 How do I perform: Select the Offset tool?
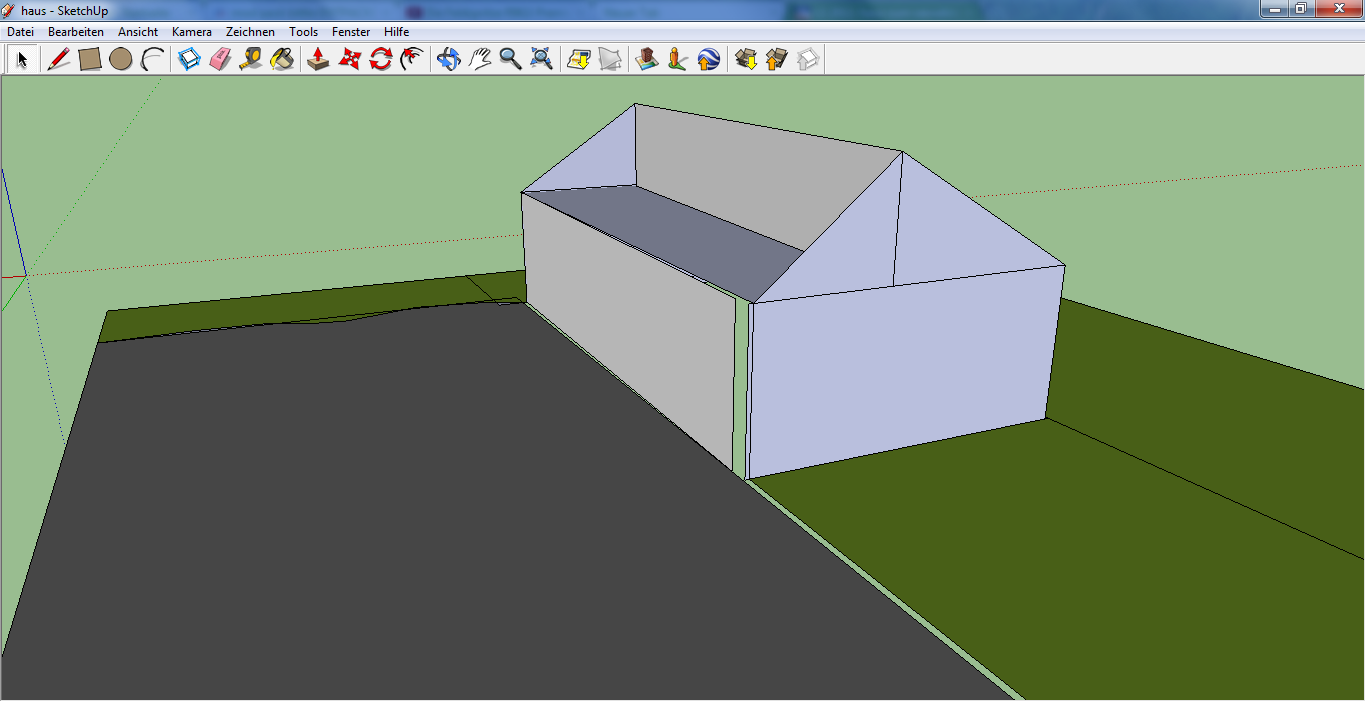click(x=411, y=59)
